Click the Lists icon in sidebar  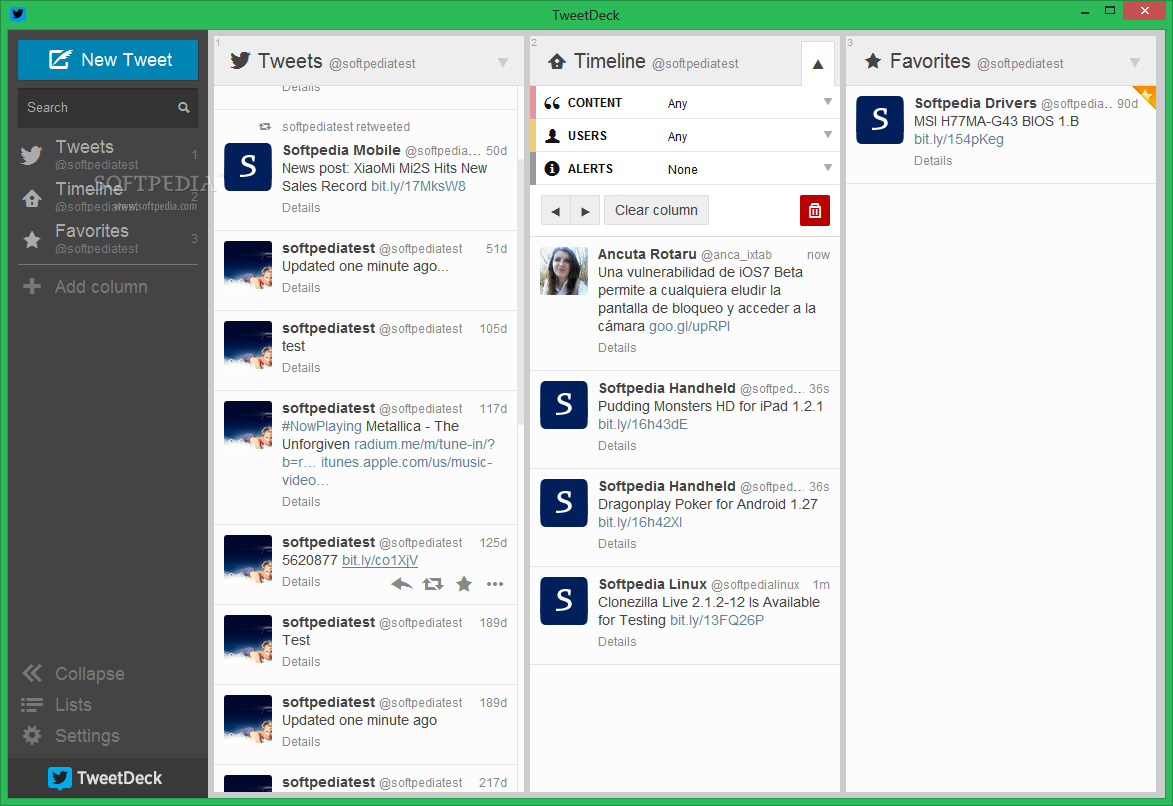coord(32,704)
